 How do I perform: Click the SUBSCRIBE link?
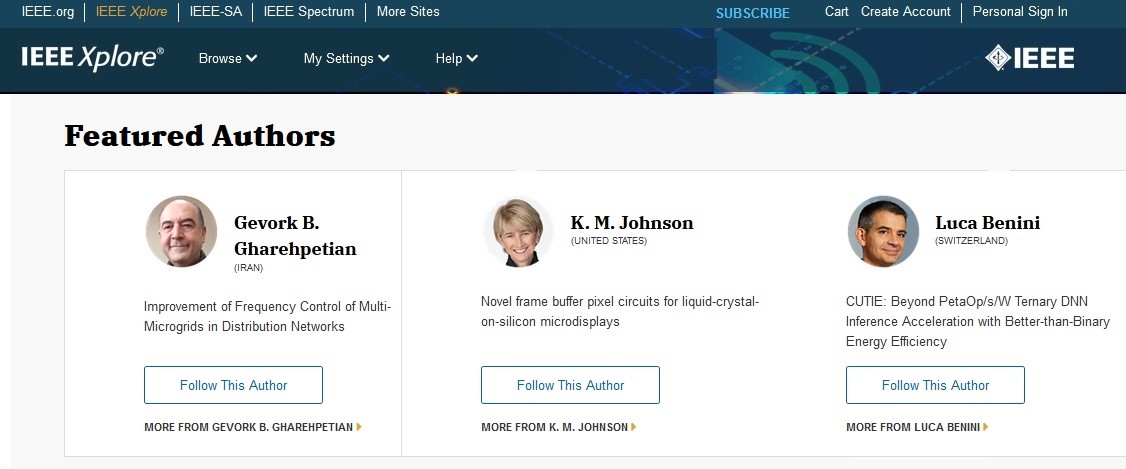[x=752, y=13]
